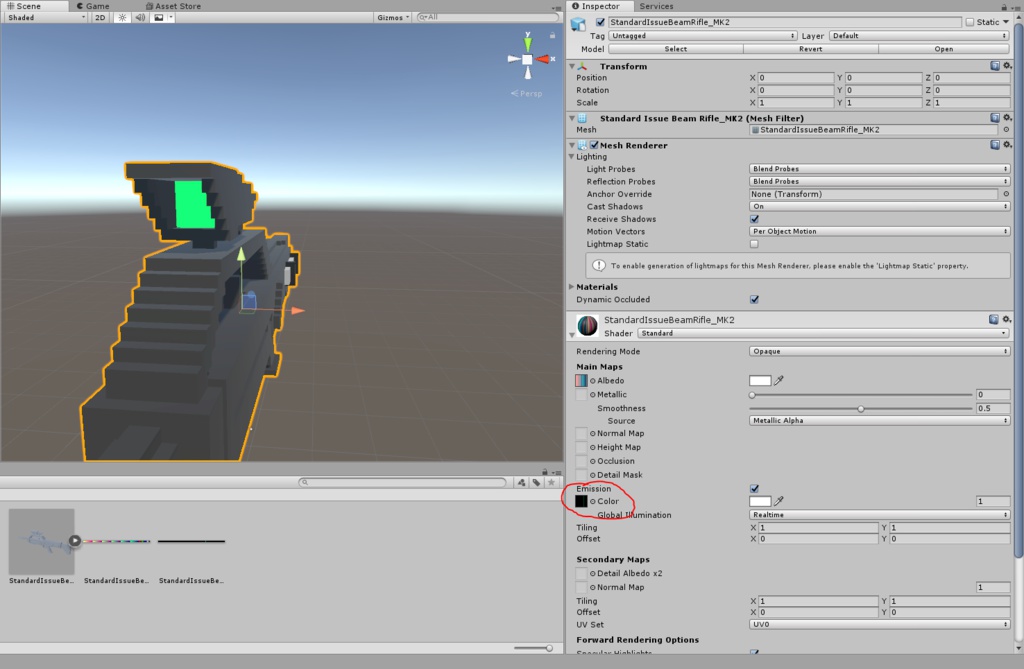The image size is (1024, 669).
Task: Open the Layer dropdown
Action: click(920, 35)
